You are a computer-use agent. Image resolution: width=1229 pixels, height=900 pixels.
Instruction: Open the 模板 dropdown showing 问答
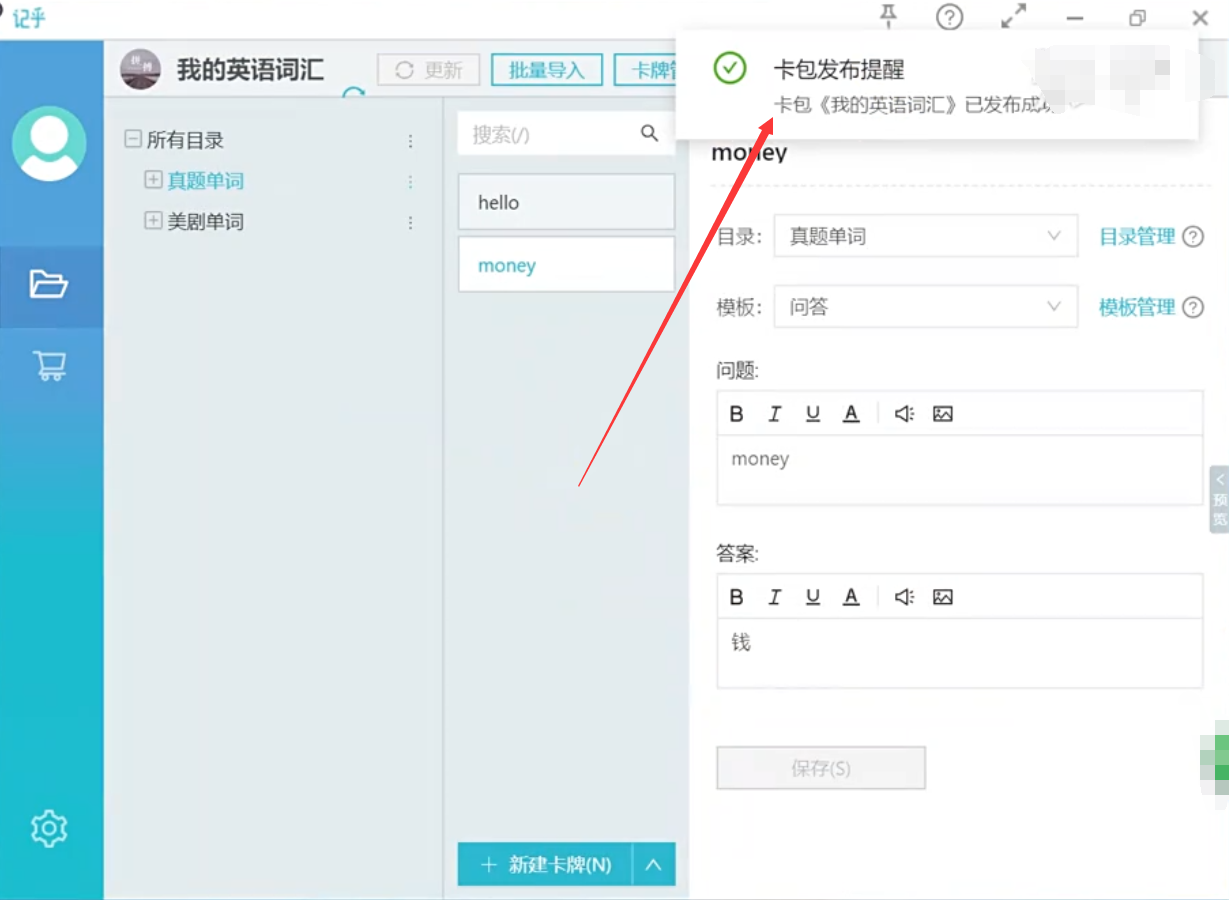point(926,307)
